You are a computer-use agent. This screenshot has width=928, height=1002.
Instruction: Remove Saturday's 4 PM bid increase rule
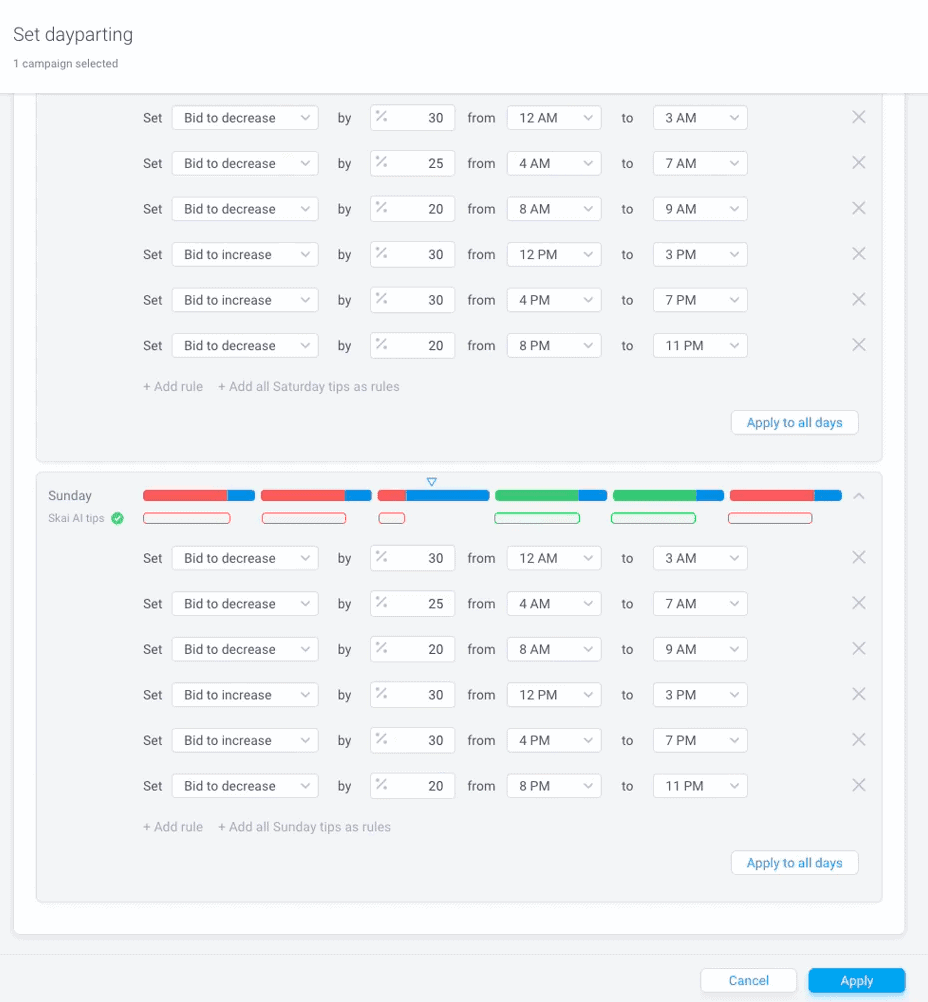point(858,299)
